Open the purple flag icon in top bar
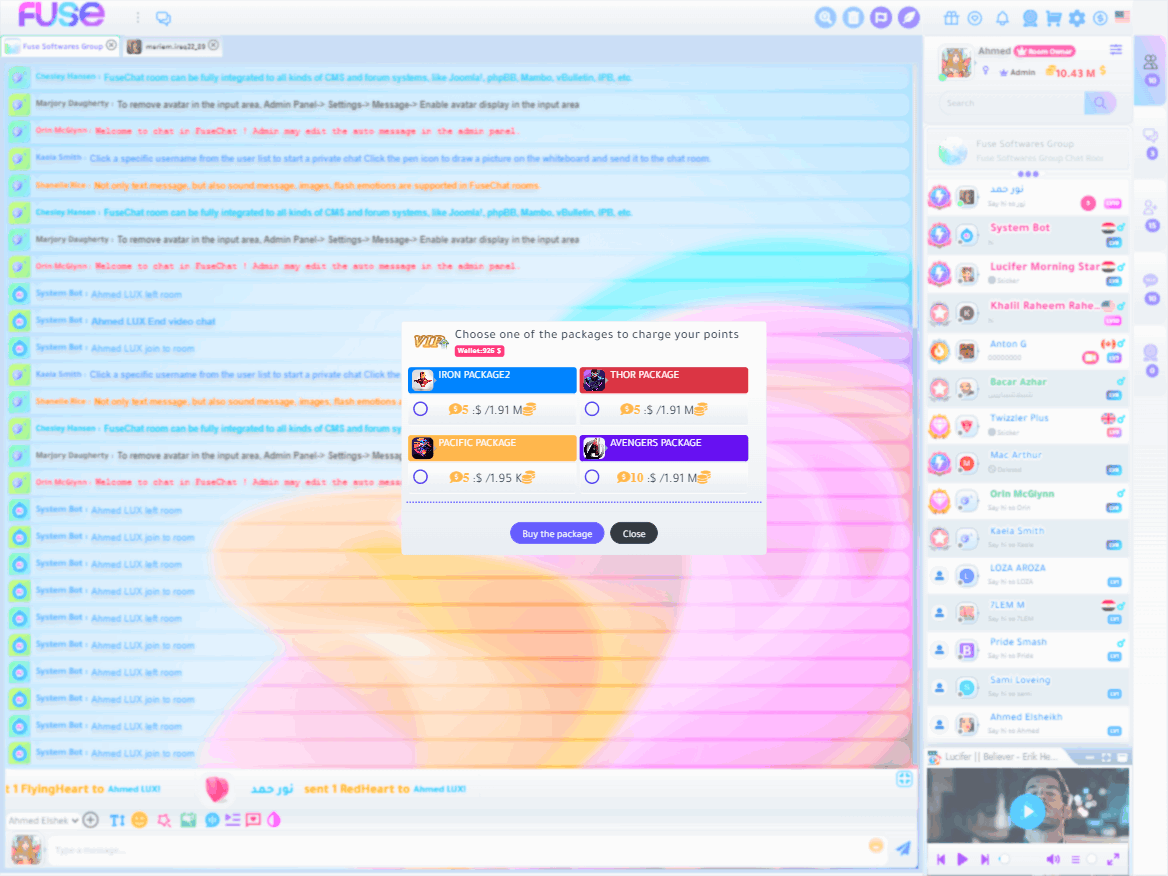 [880, 17]
